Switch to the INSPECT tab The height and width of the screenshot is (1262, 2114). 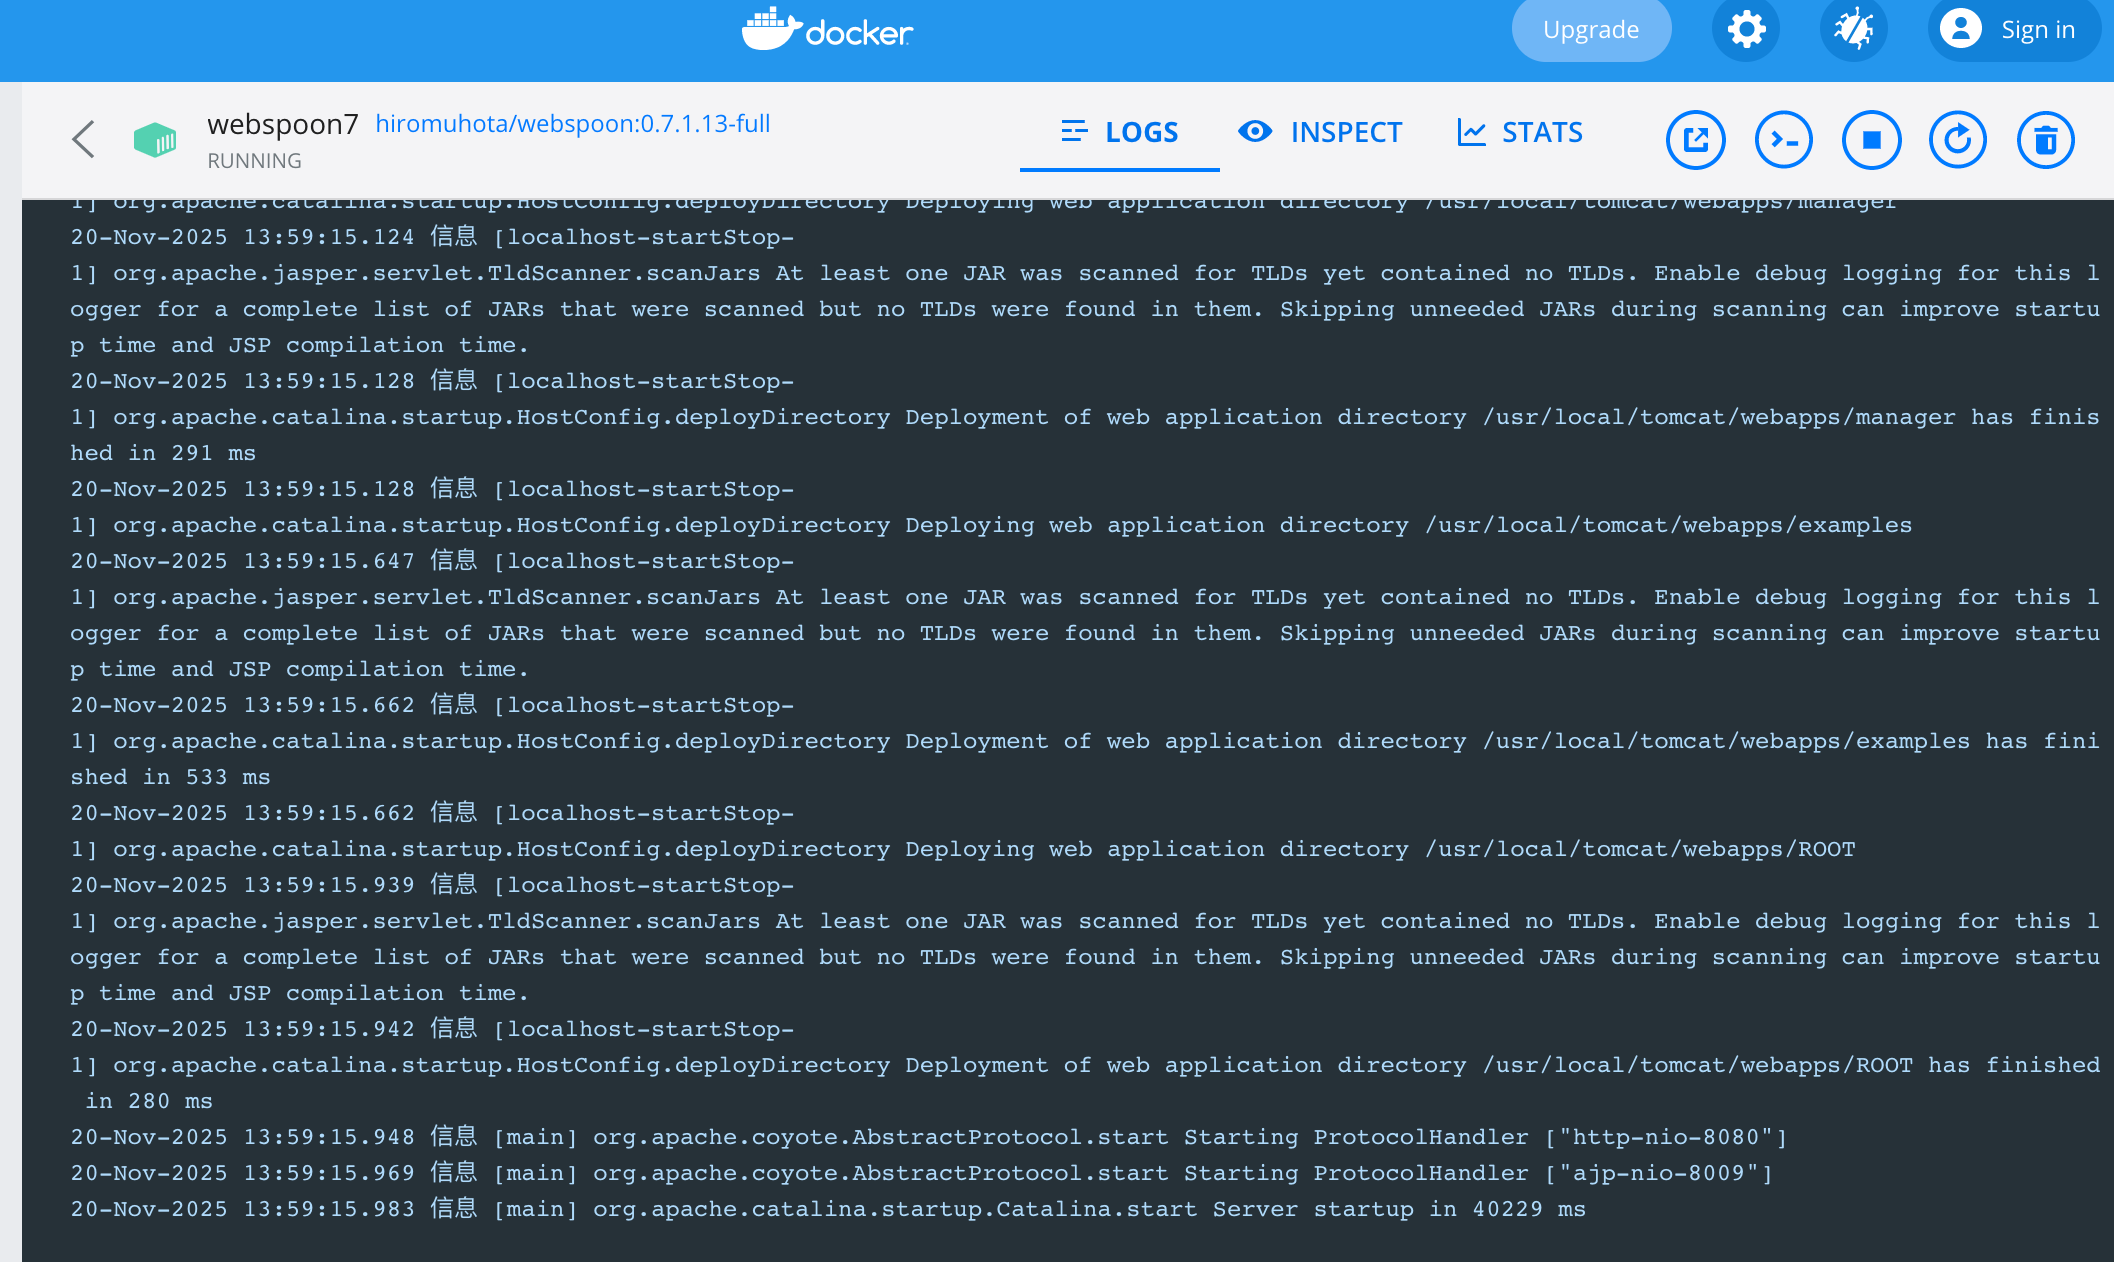tap(1320, 132)
